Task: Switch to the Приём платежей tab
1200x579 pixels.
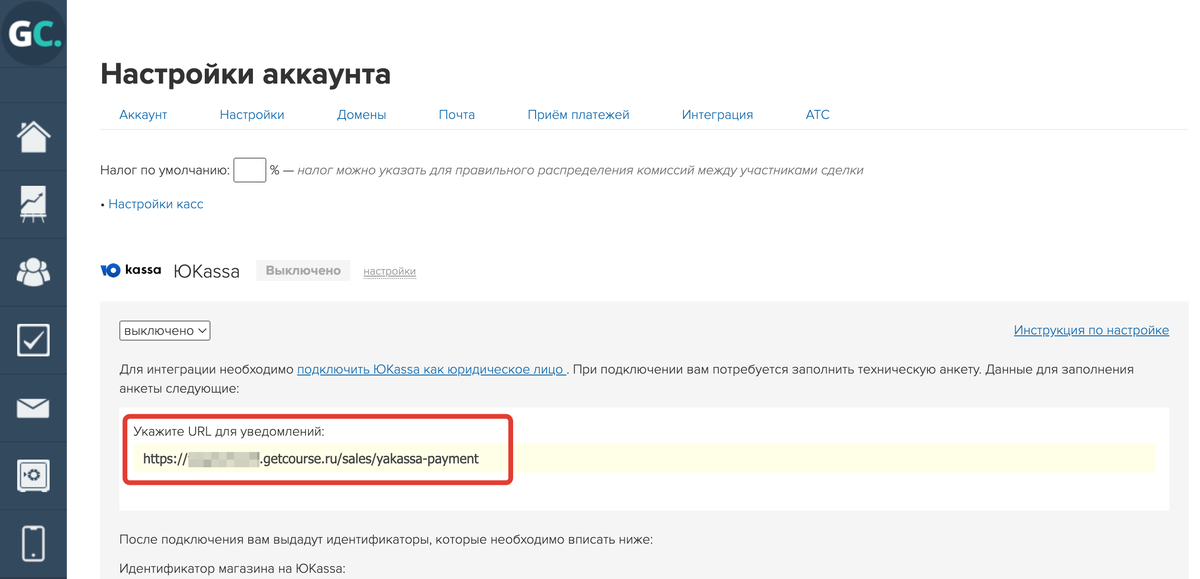Action: click(x=578, y=114)
